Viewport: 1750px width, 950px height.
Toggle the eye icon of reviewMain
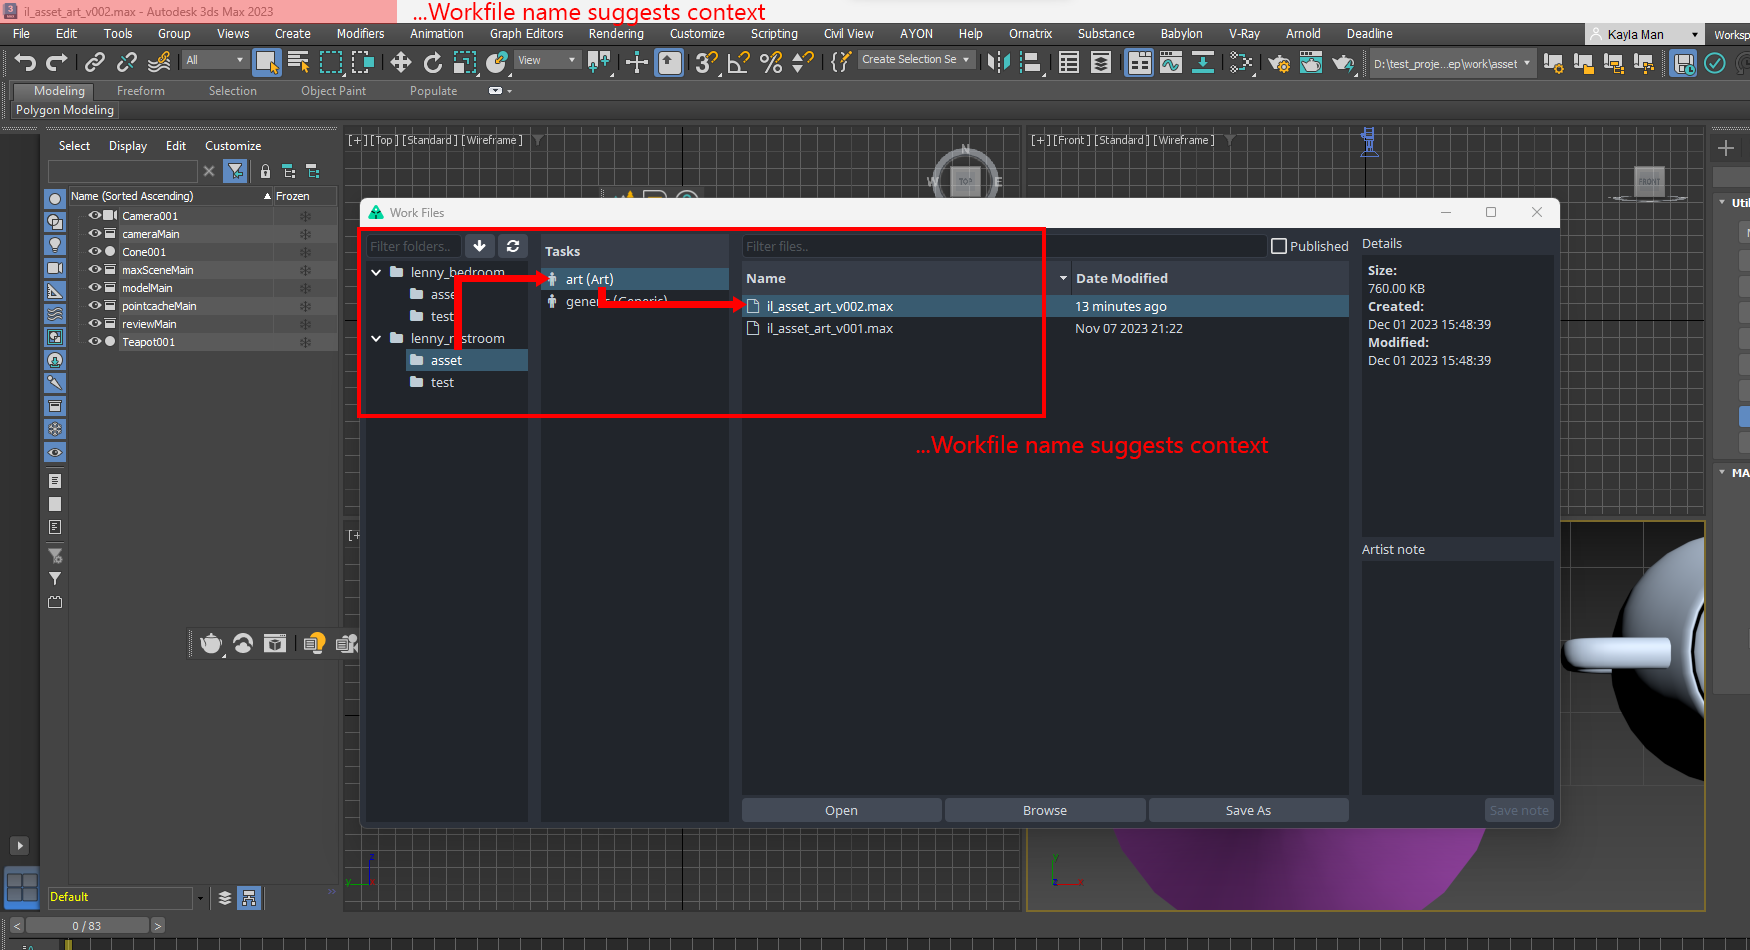(95, 323)
